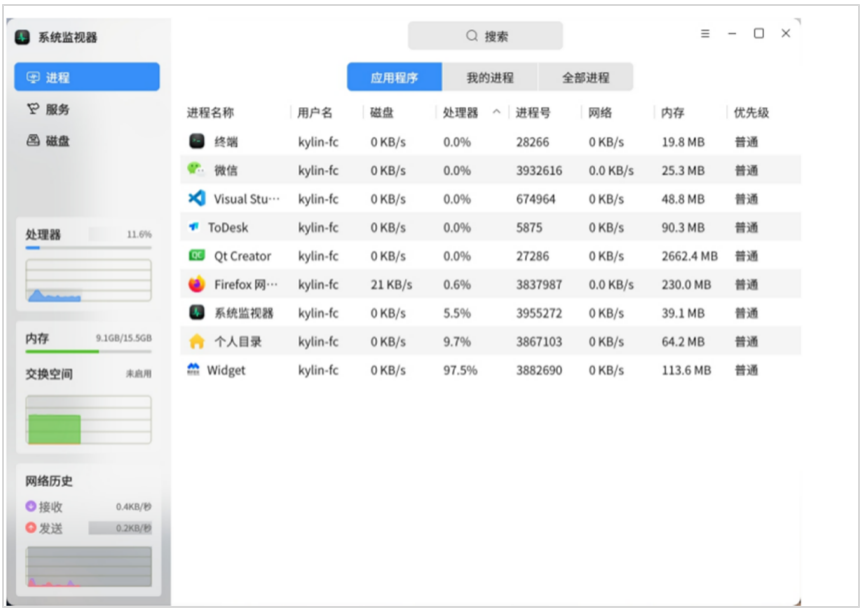The width and height of the screenshot is (864, 612).
Task: Click the Terminal (终端) process icon
Action: 197,142
